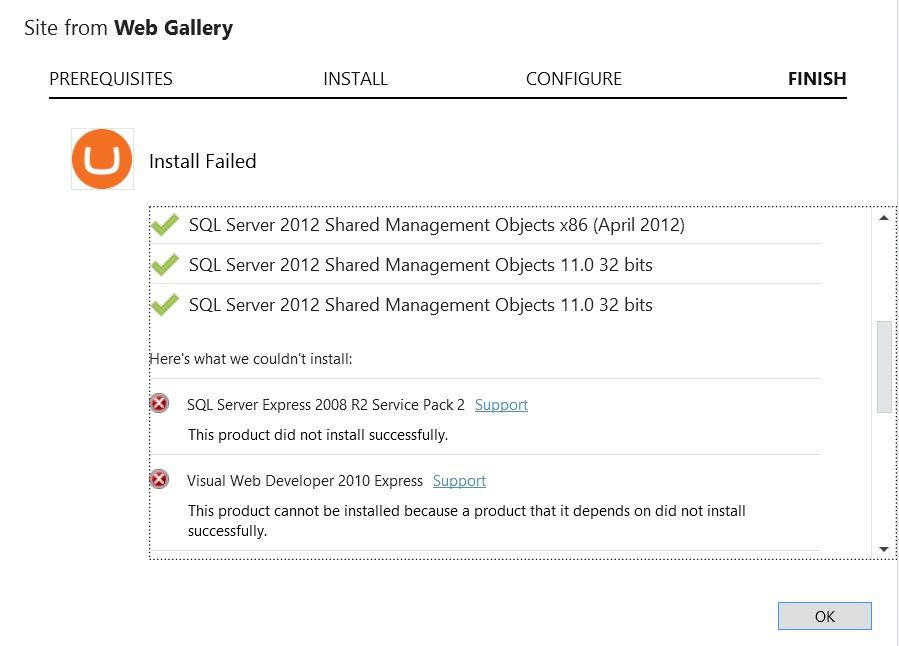Click the orange Umbraco product logo
This screenshot has width=899, height=646.
pyautogui.click(x=102, y=159)
